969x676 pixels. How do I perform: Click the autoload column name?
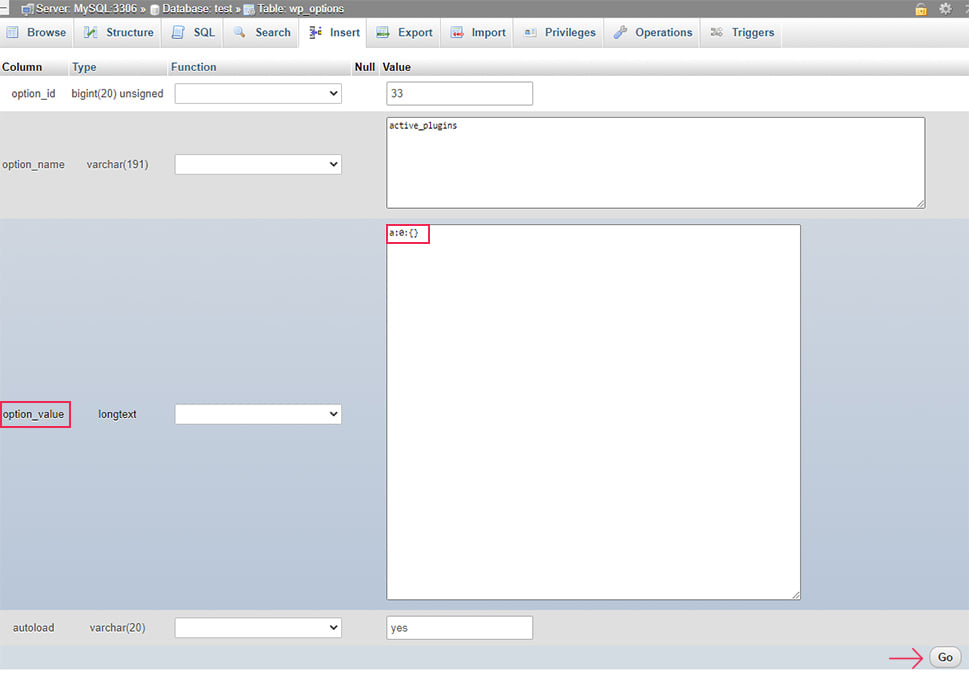click(33, 628)
